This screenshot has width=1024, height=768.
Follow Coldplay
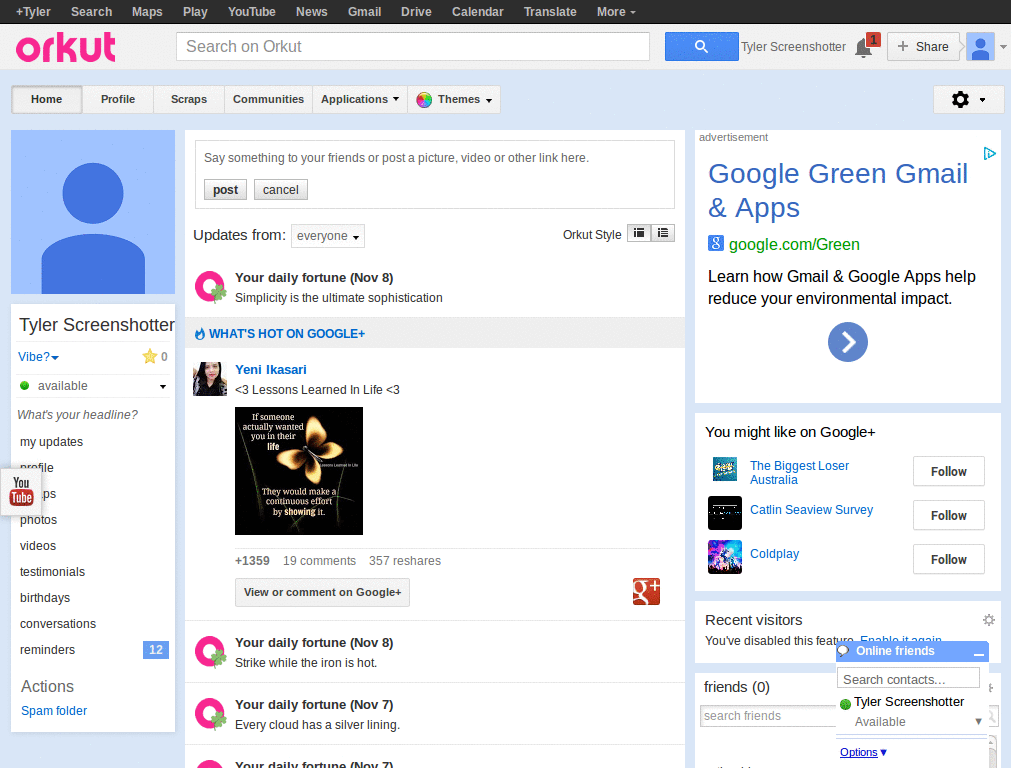948,559
